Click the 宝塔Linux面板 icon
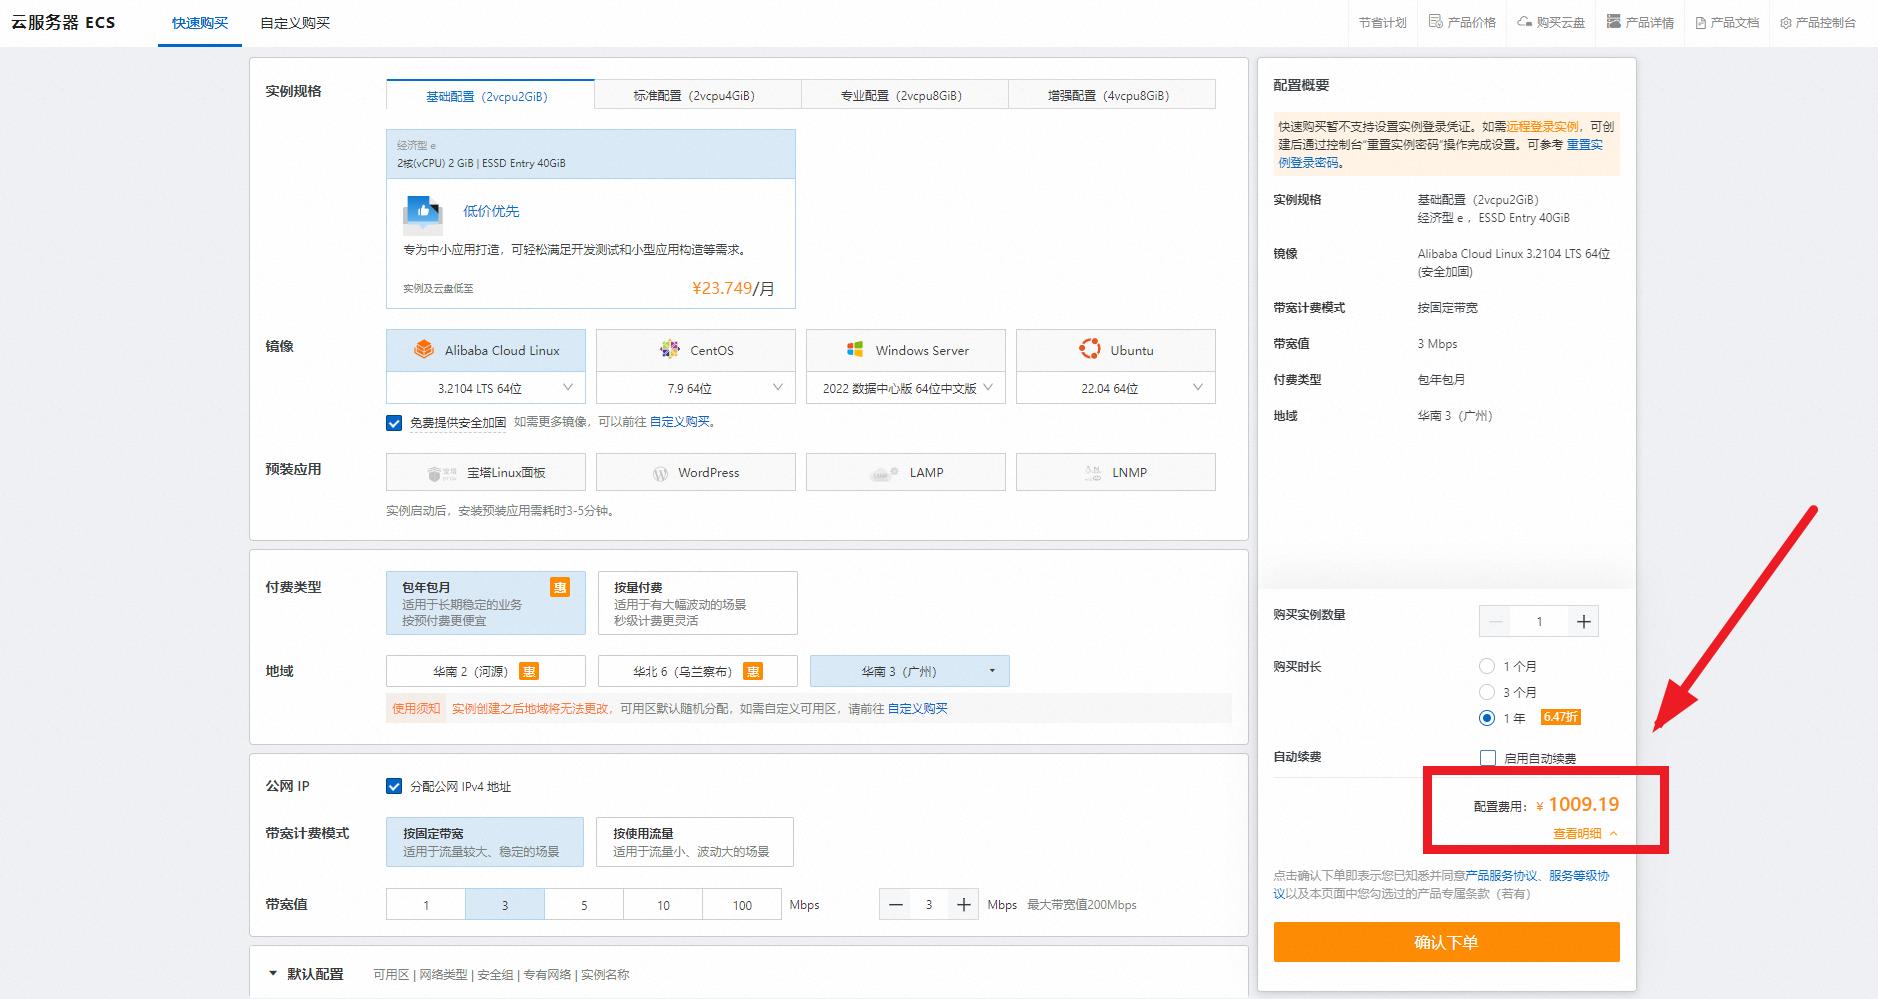Screen dimensions: 1878x999 [x=442, y=473]
